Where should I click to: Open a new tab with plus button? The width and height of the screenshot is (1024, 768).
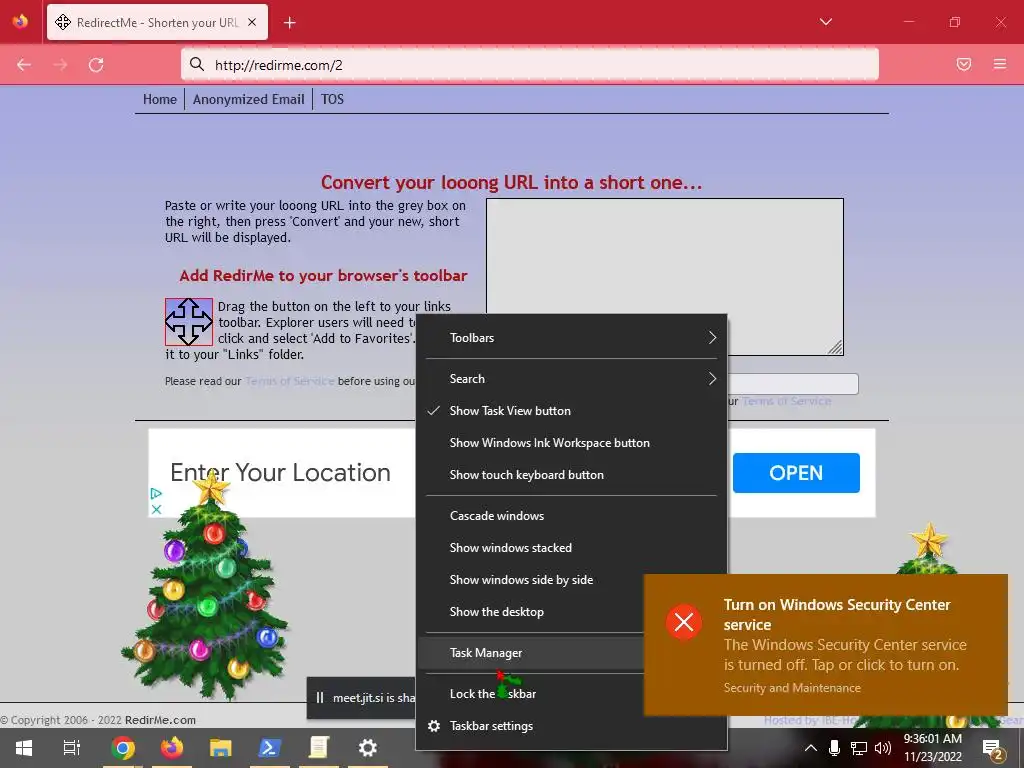pyautogui.click(x=290, y=23)
